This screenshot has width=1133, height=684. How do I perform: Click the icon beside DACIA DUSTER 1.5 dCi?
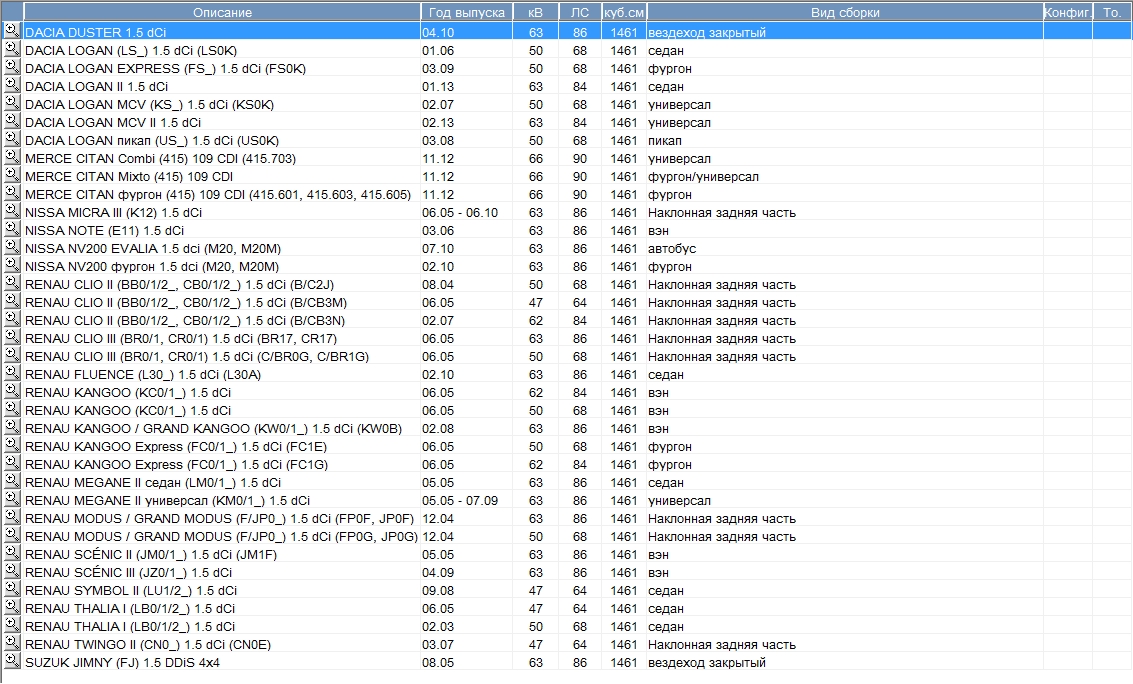coord(12,30)
